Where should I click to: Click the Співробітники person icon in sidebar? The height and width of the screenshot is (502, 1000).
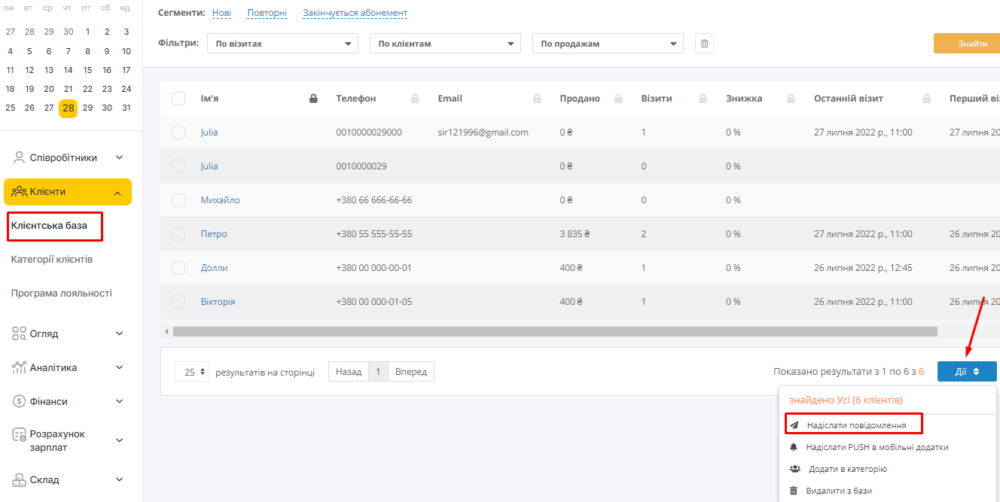pos(19,157)
